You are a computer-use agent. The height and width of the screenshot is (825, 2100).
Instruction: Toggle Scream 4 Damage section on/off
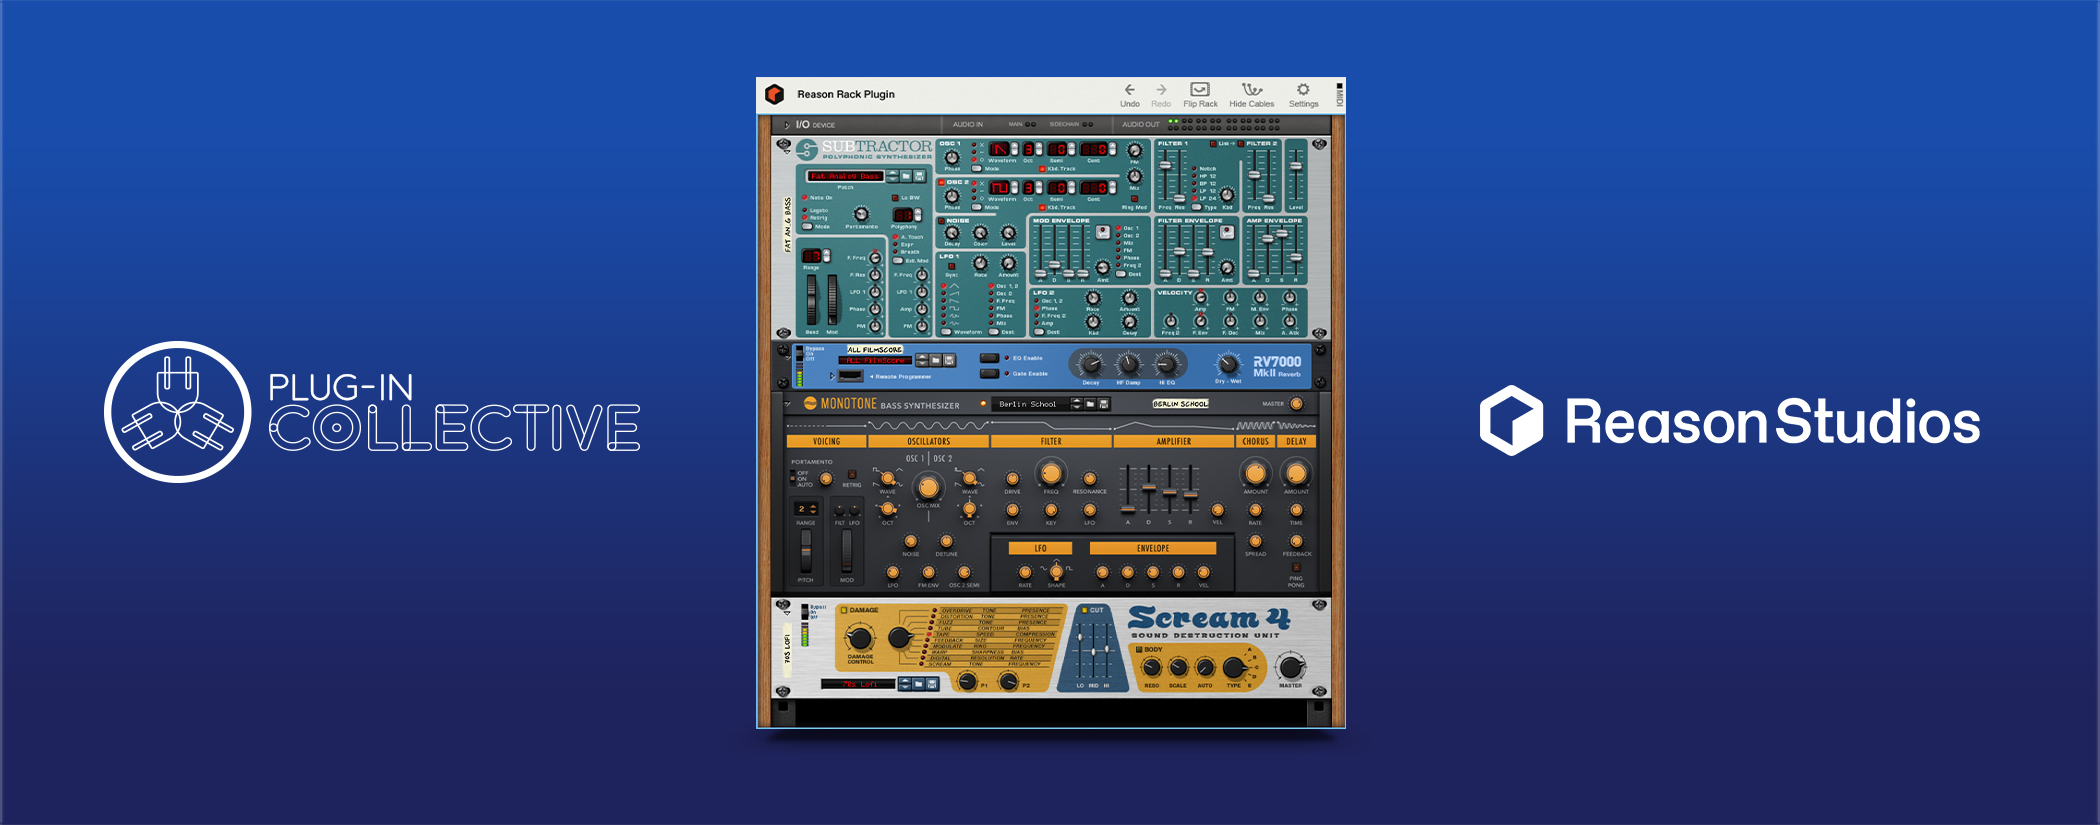(x=844, y=610)
